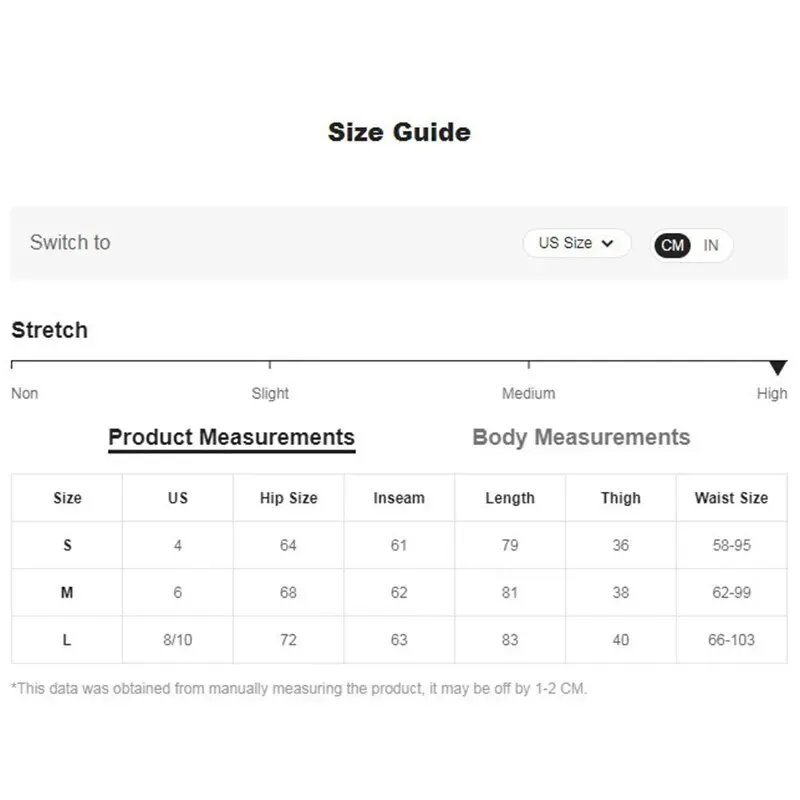Click the 8/10 US size cell

coord(178,640)
